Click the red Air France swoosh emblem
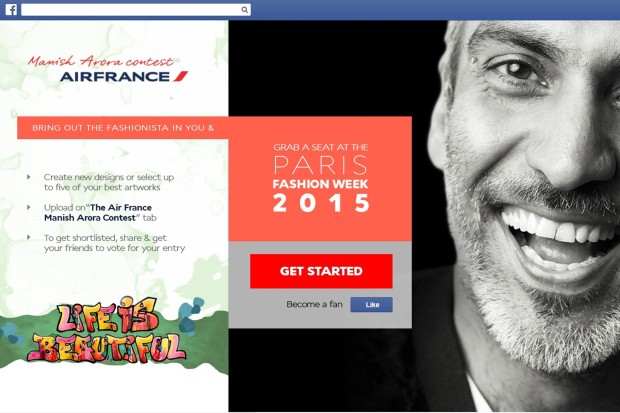 point(180,76)
